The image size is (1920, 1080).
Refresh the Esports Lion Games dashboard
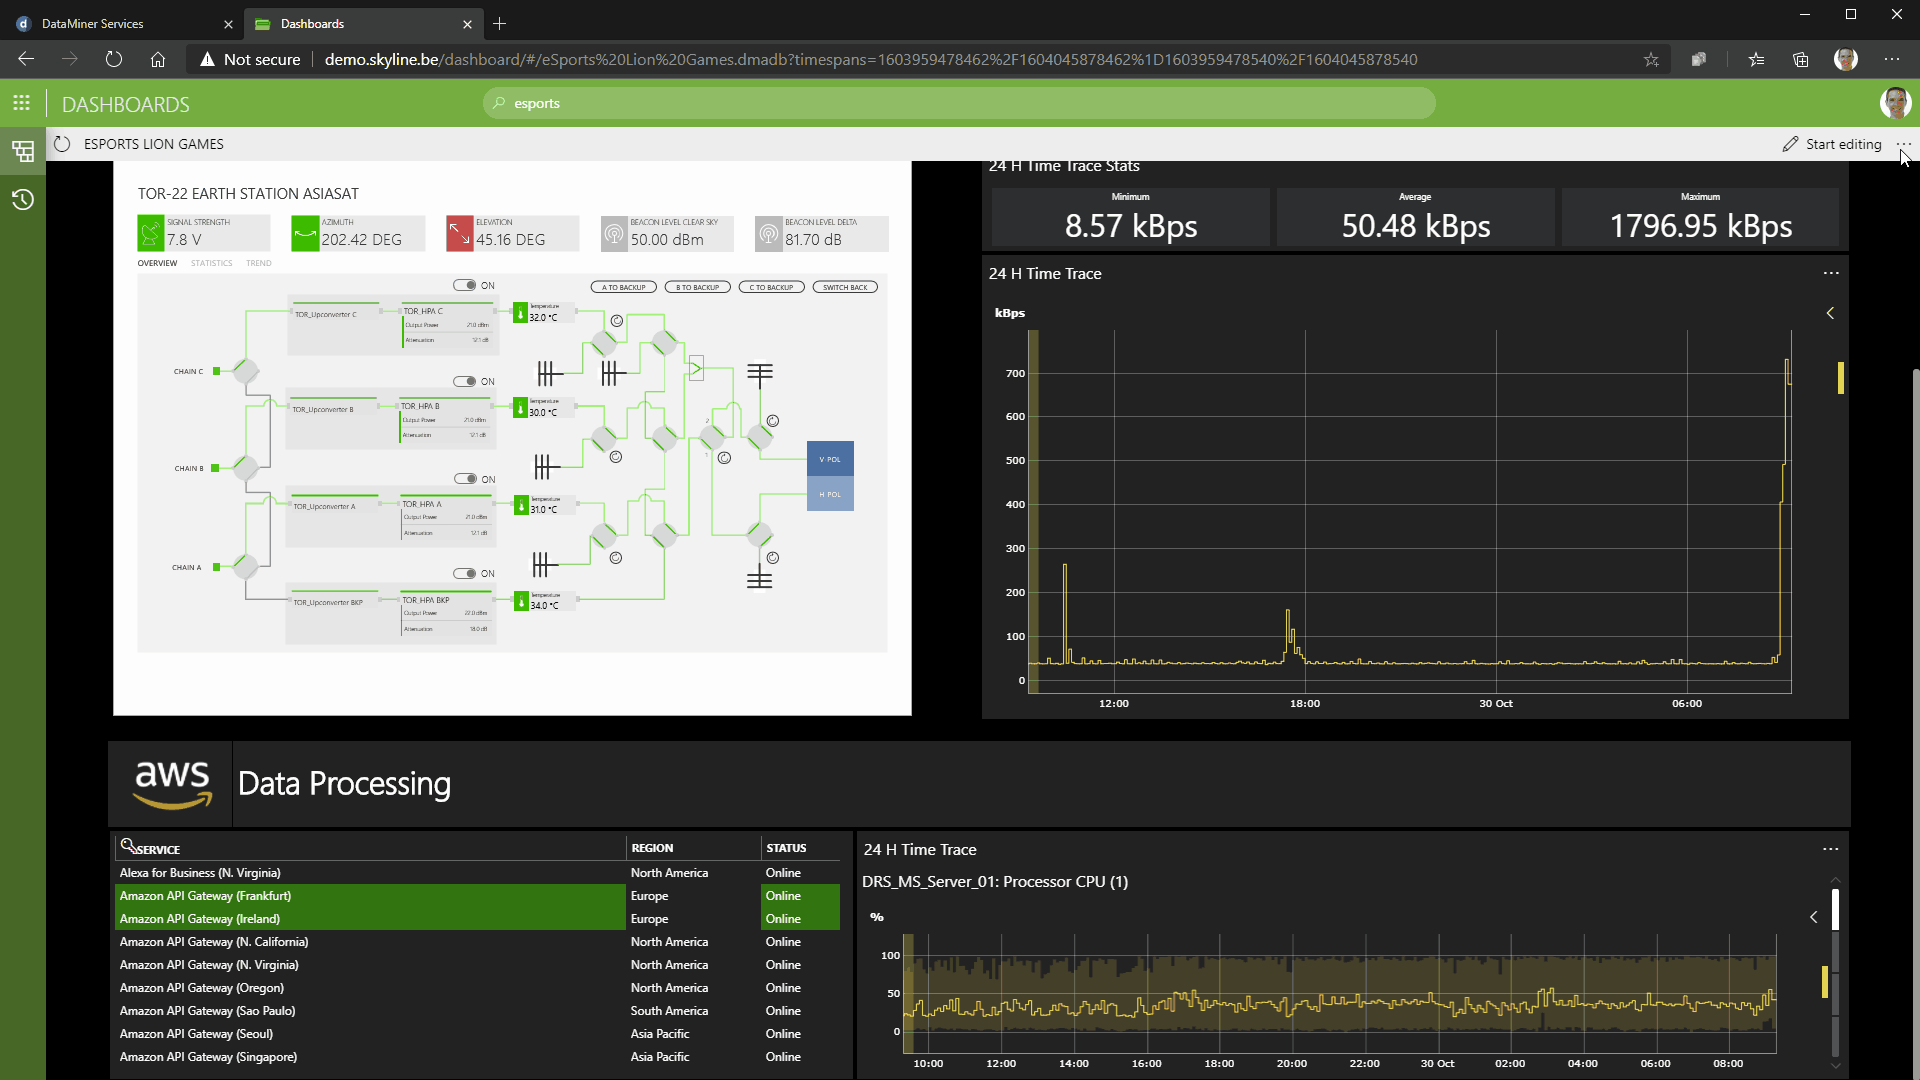62,144
